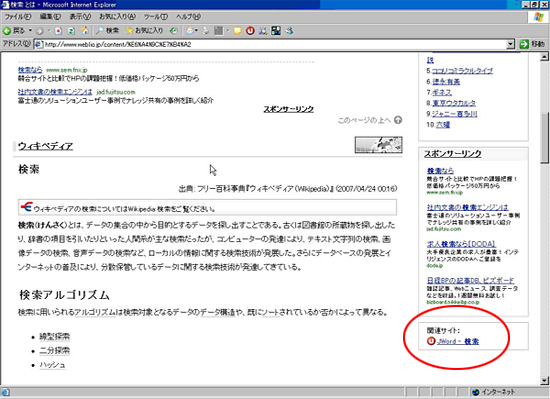Click the red arrow icon in the notice box
Viewport: 550px width, 399px height.
27,207
